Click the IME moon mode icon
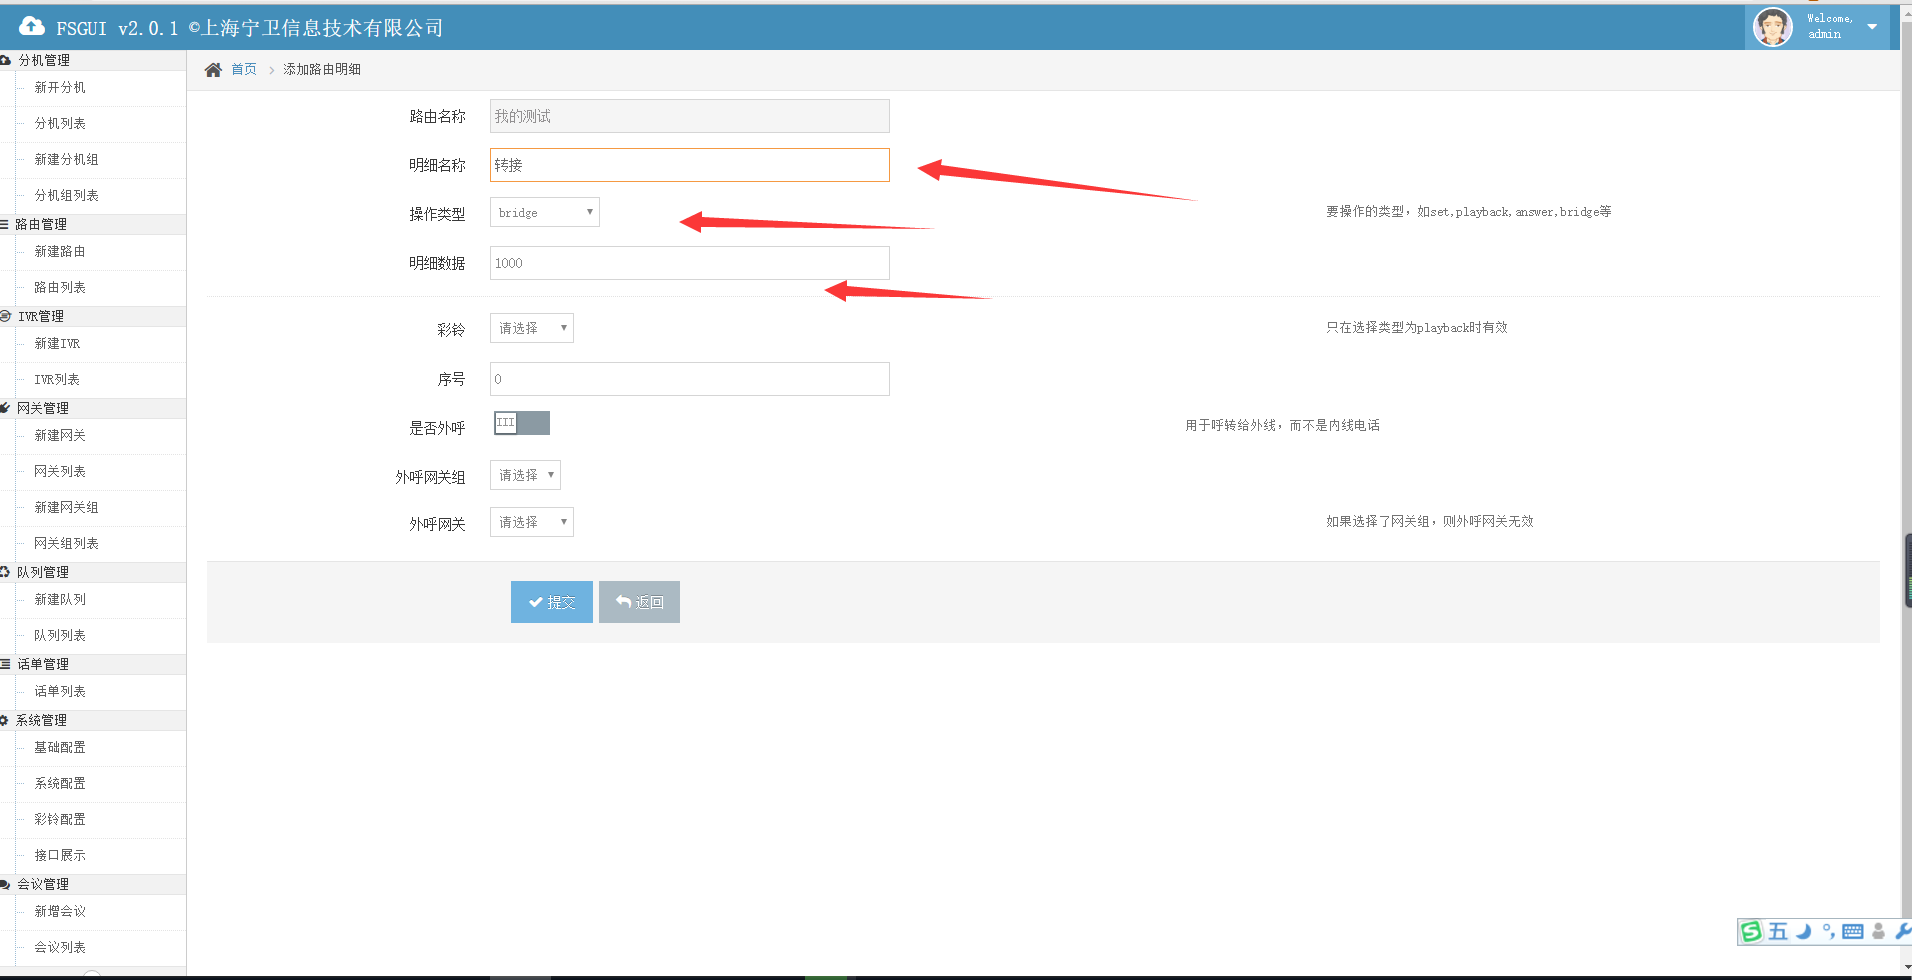Screen dimensions: 1912x980 [1803, 932]
